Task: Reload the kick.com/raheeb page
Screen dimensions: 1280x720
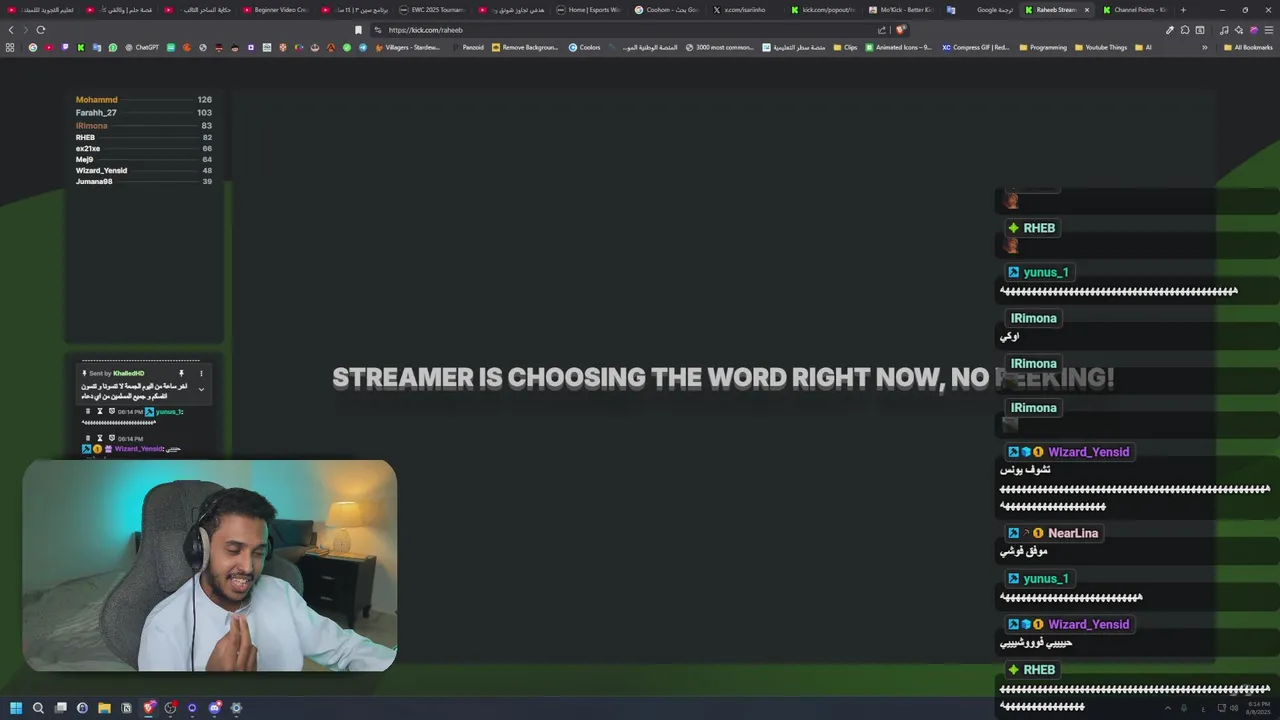Action: [41, 30]
